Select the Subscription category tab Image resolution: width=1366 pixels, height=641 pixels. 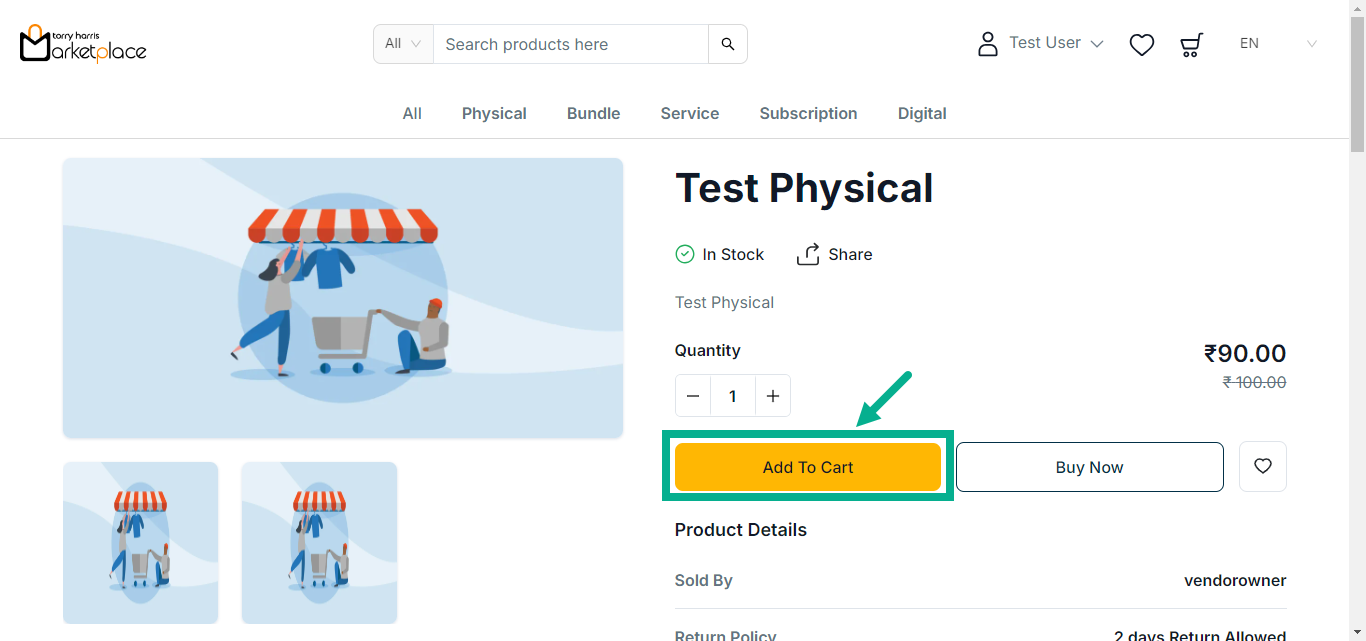point(808,114)
